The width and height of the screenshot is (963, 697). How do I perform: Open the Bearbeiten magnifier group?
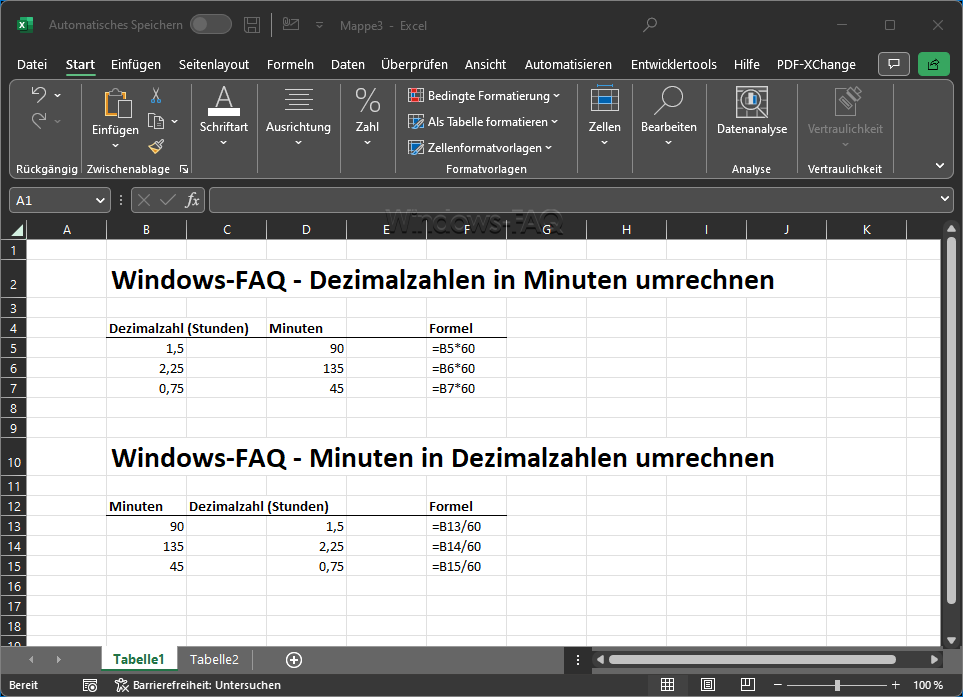[x=668, y=117]
